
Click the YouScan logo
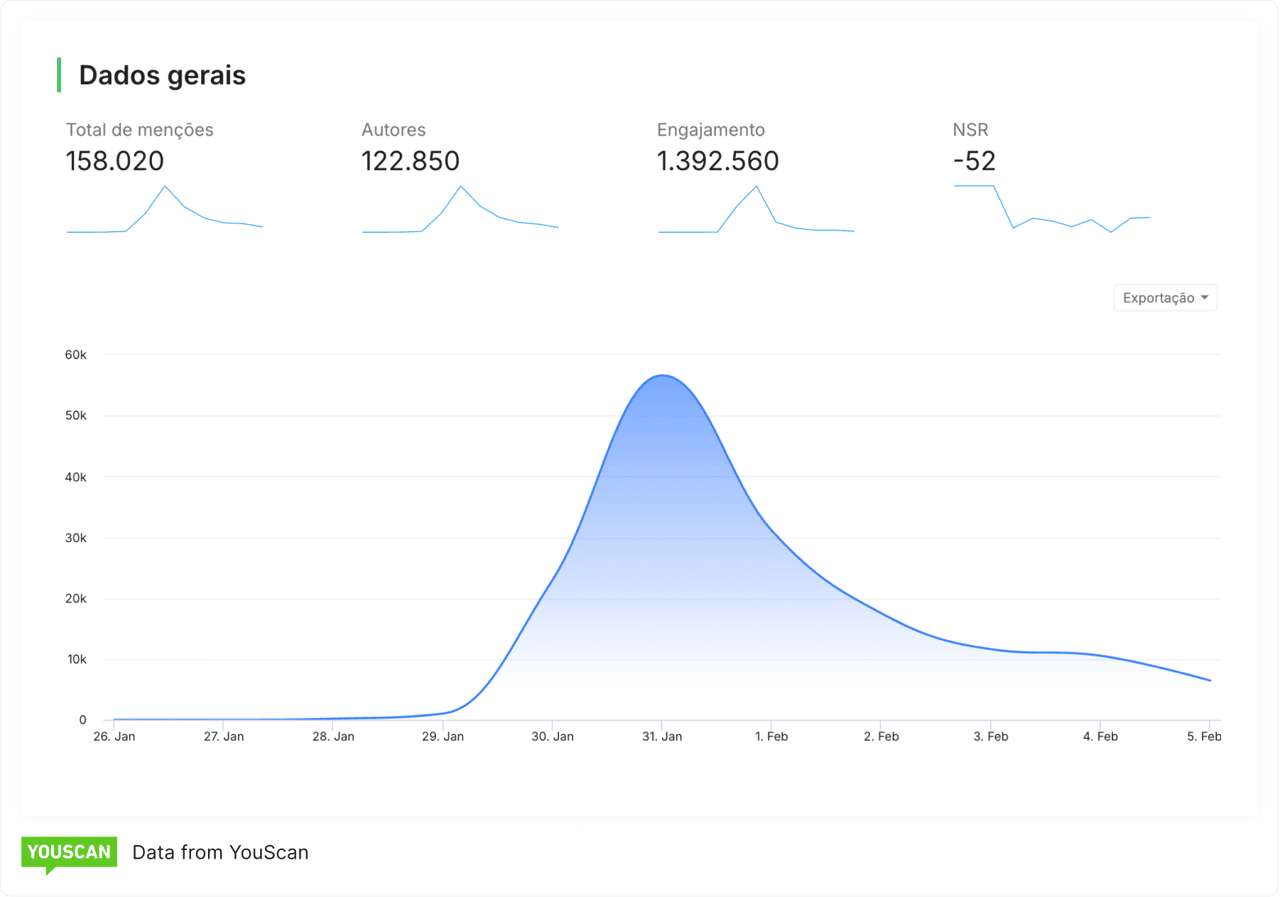point(69,853)
